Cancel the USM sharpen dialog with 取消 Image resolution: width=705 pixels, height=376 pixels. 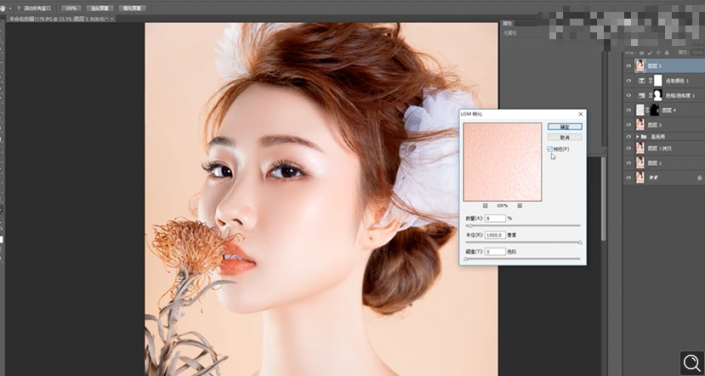pyautogui.click(x=565, y=137)
